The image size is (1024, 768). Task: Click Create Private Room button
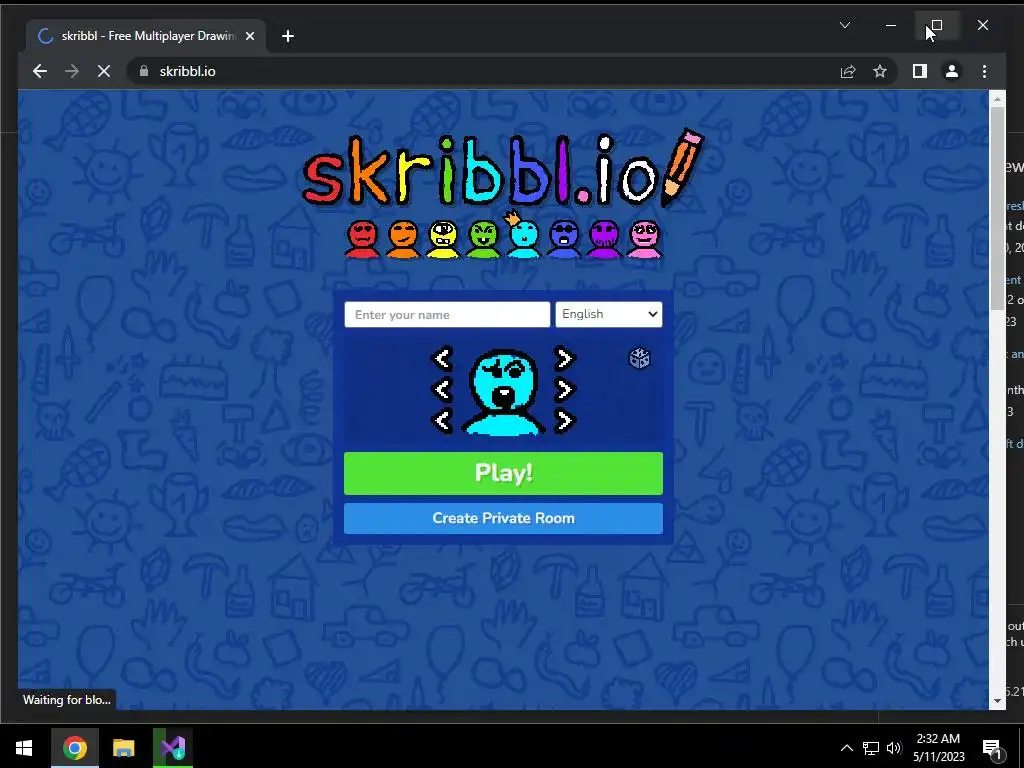click(x=503, y=519)
